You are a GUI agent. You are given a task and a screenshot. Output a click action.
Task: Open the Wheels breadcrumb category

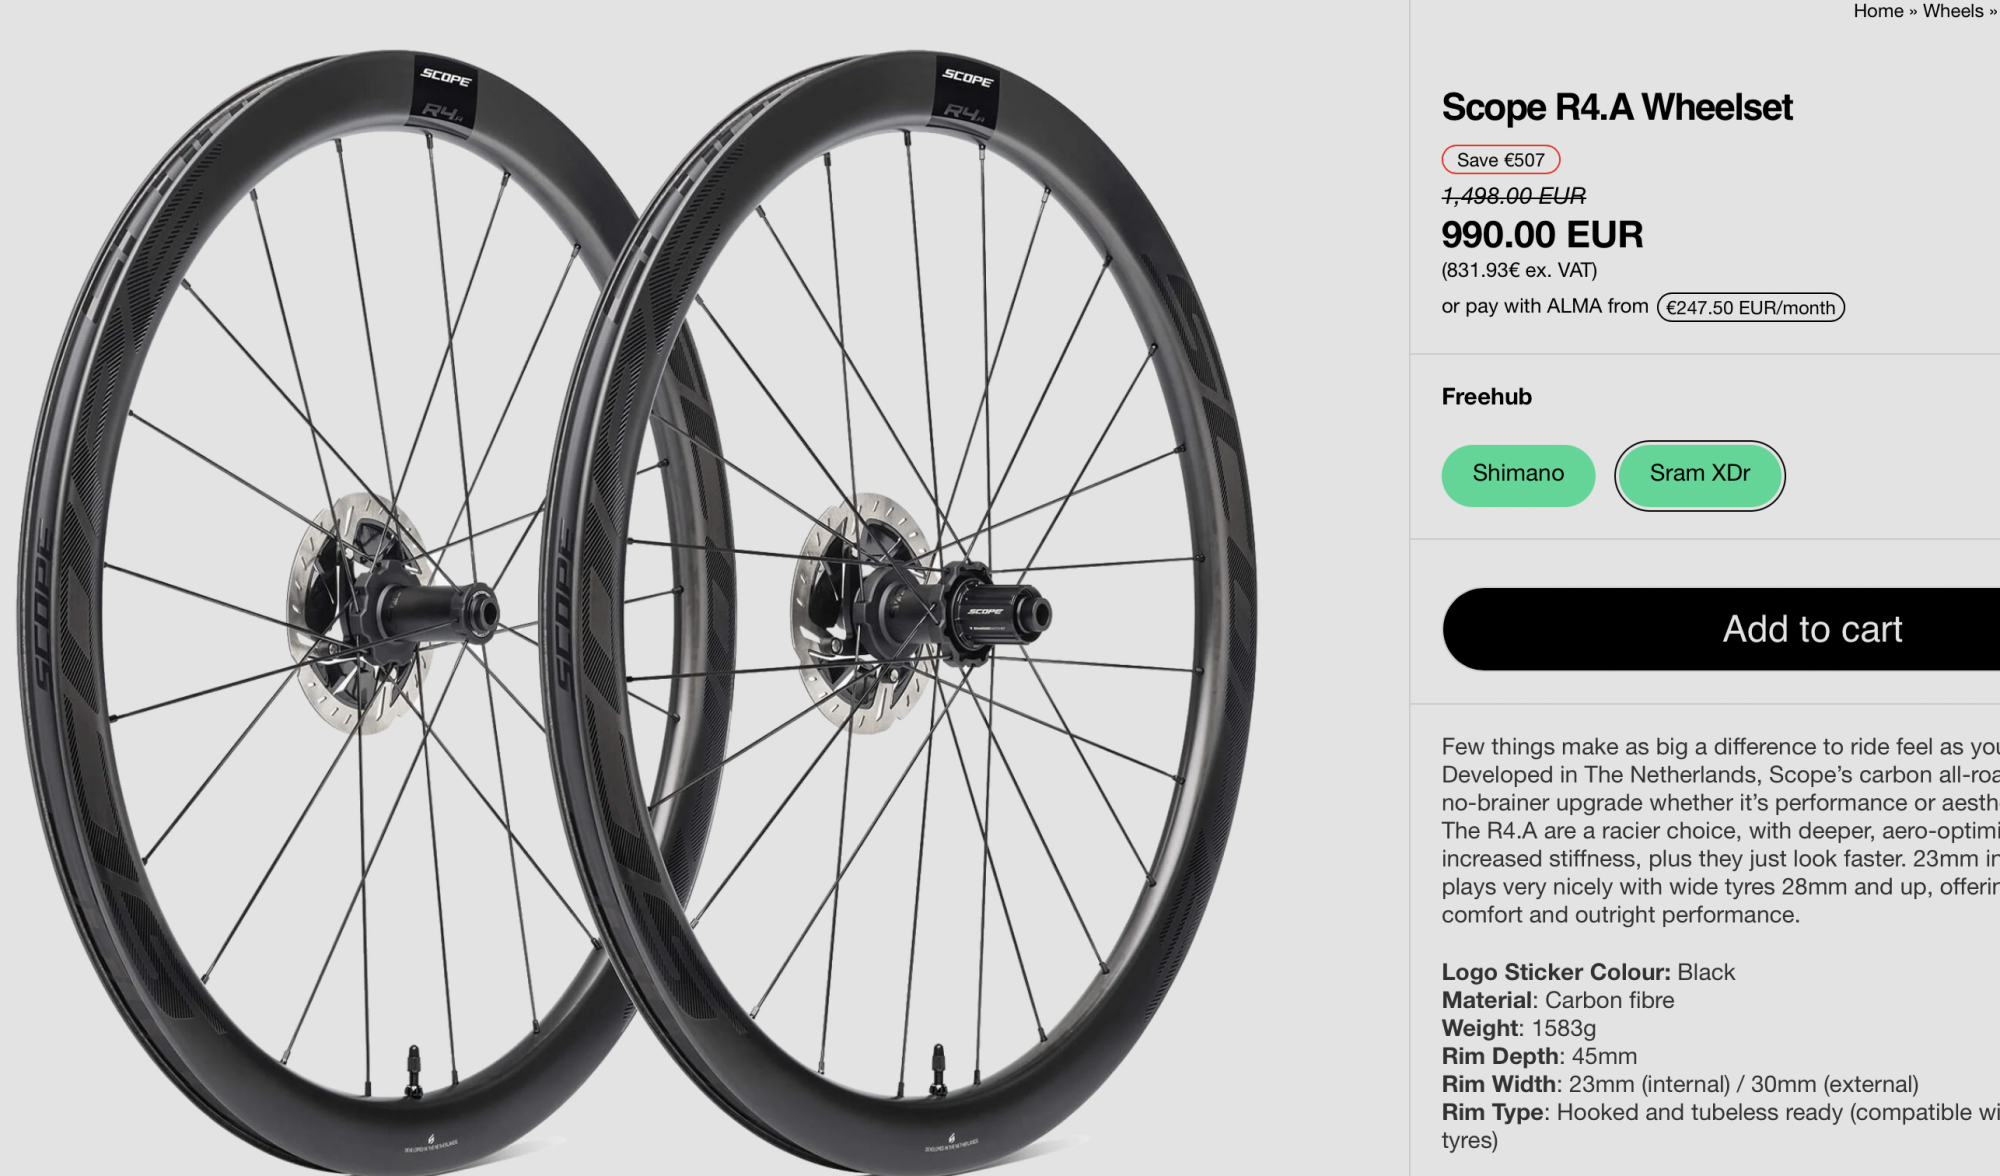1952,11
